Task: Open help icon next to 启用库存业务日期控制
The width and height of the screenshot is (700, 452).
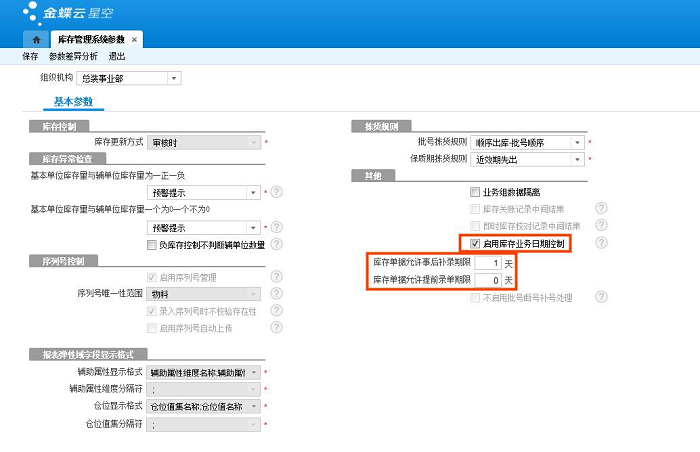Action: coord(601,242)
